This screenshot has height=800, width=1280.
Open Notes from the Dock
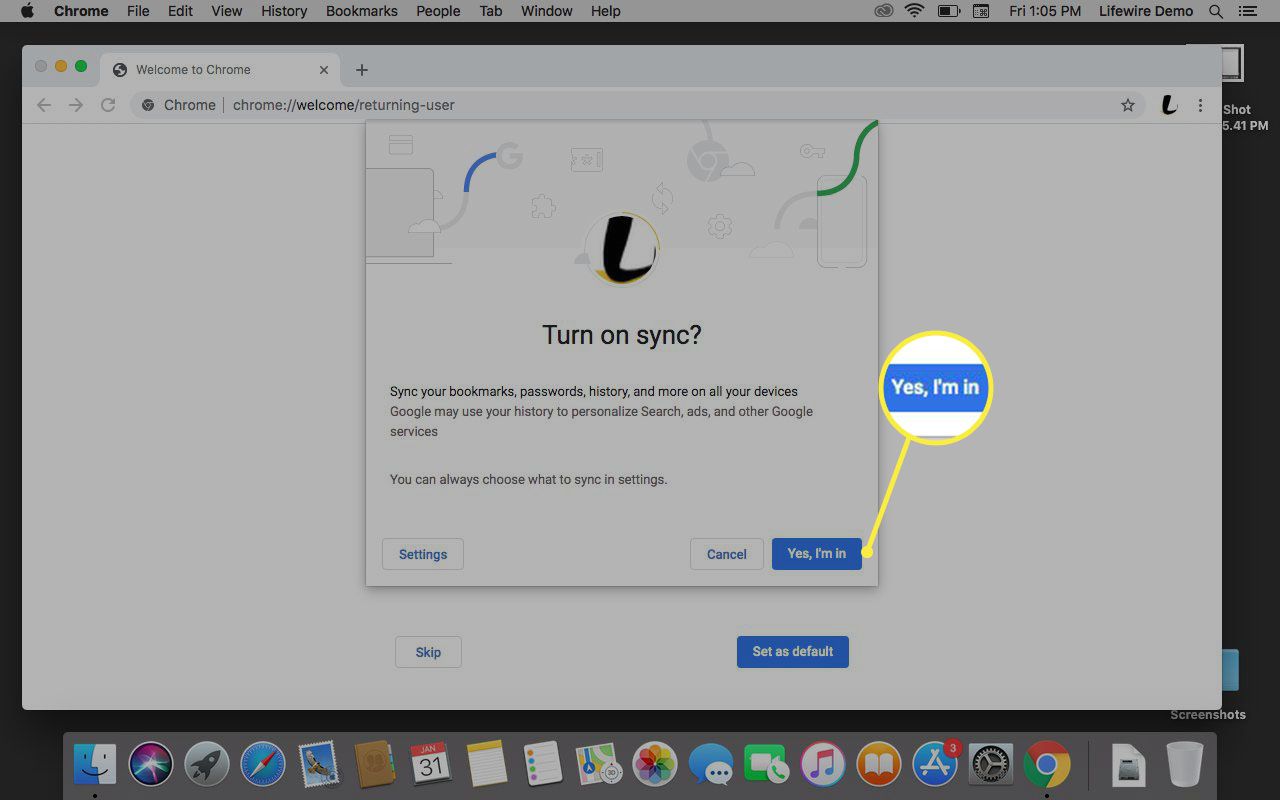(487, 766)
